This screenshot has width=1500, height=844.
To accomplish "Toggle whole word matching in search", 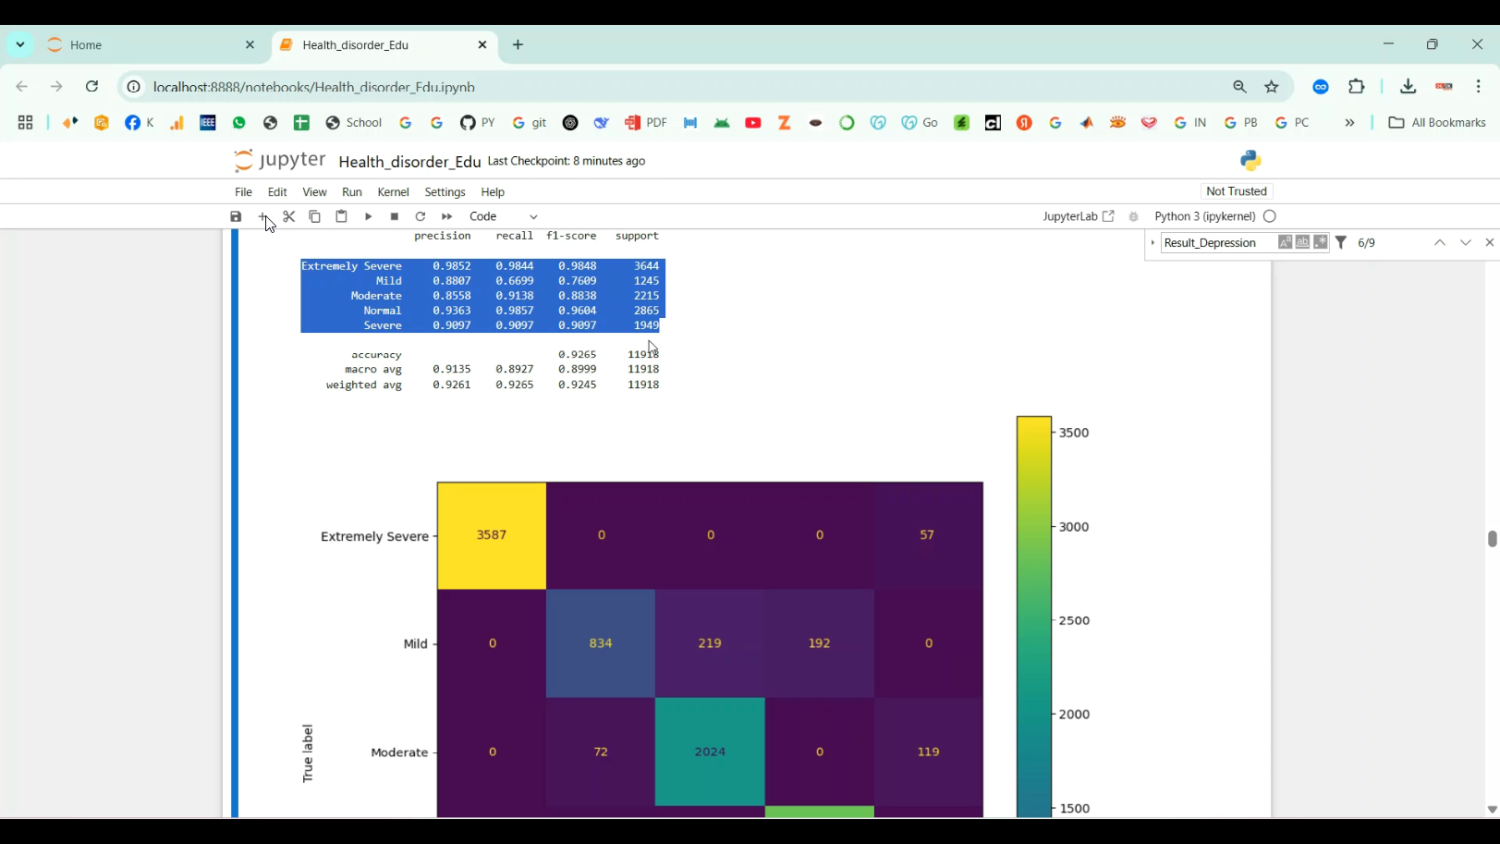I will coord(1302,243).
